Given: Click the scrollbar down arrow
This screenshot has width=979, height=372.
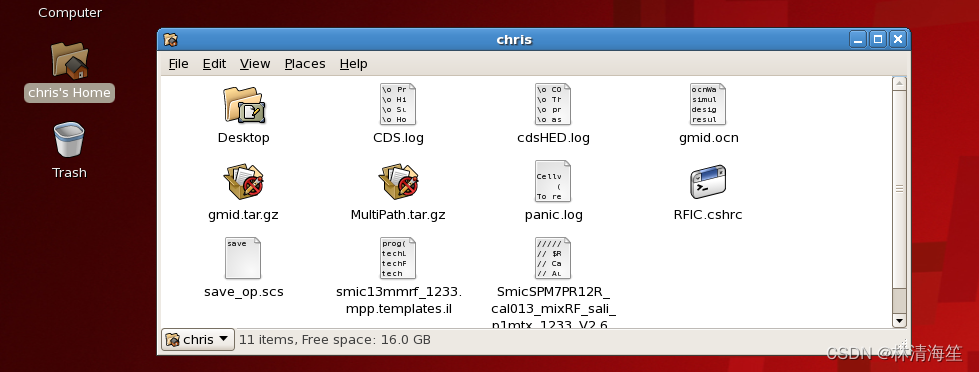Looking at the screenshot, I should tap(899, 320).
